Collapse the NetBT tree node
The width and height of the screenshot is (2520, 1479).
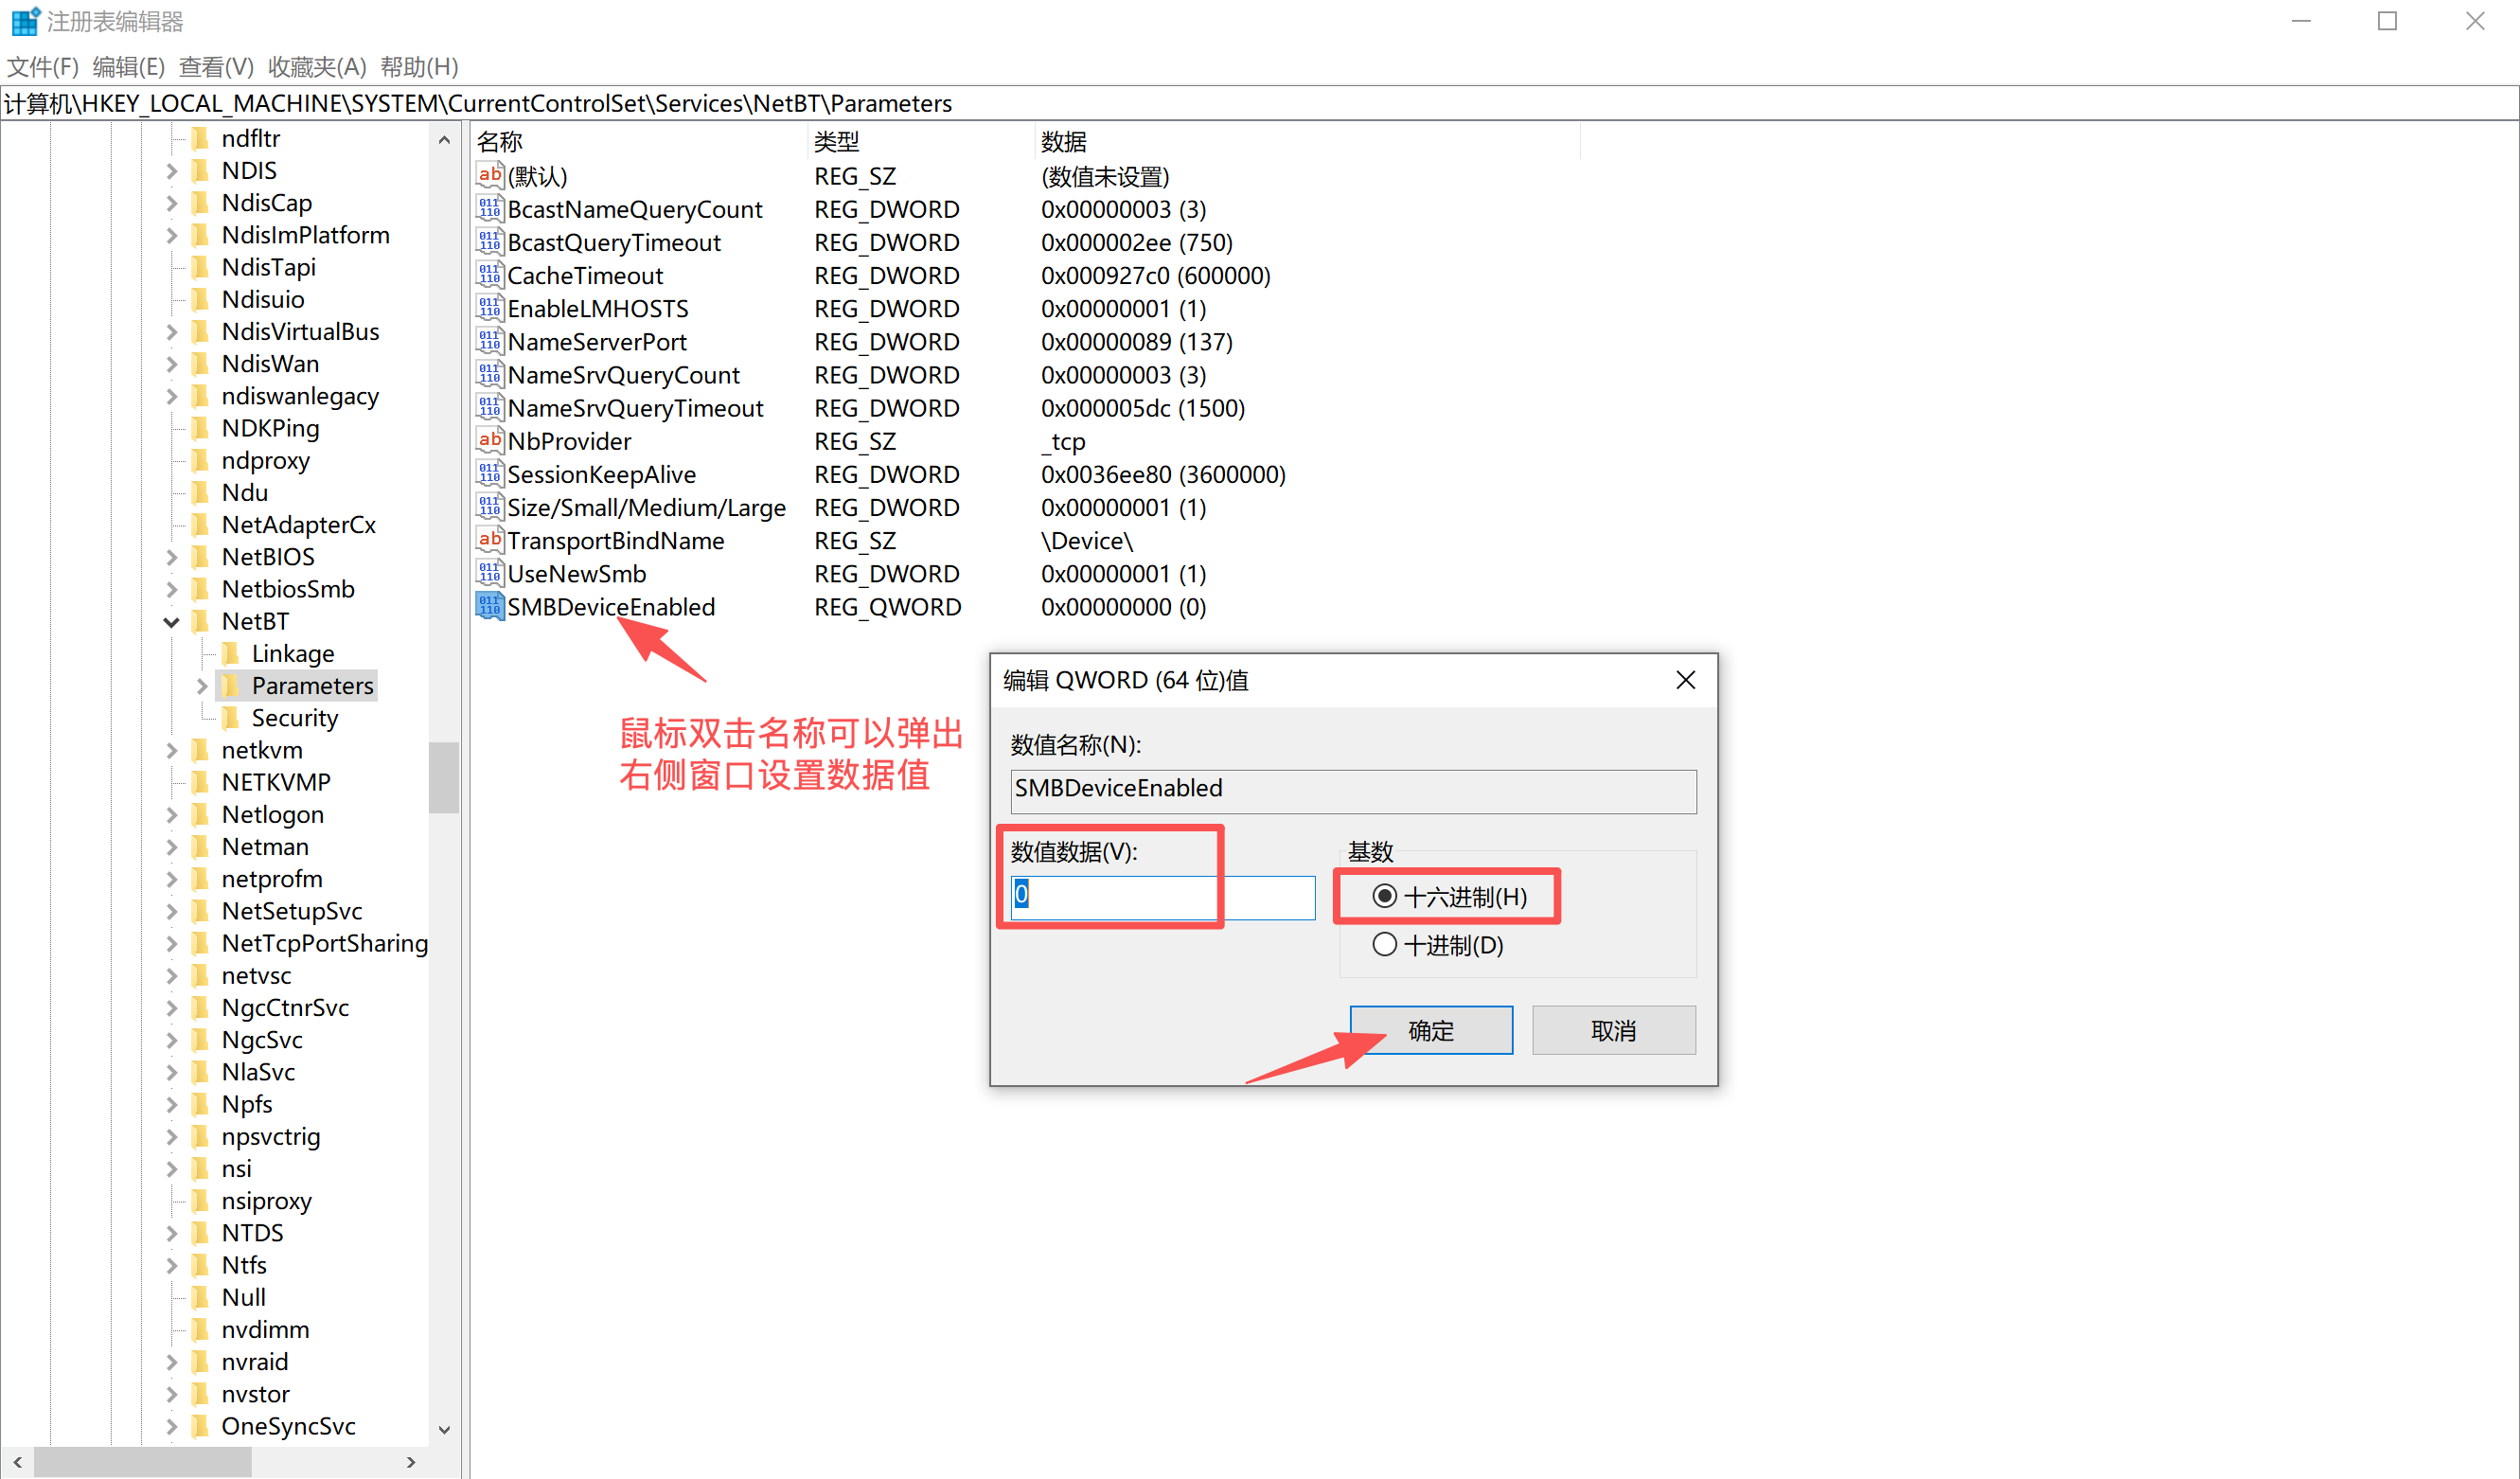pyautogui.click(x=172, y=622)
